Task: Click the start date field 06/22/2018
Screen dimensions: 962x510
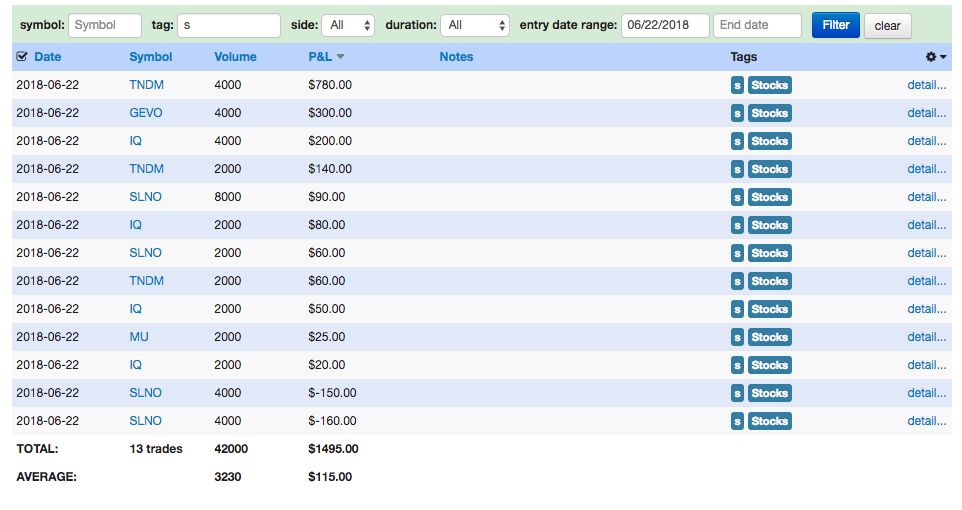Action: 665,25
